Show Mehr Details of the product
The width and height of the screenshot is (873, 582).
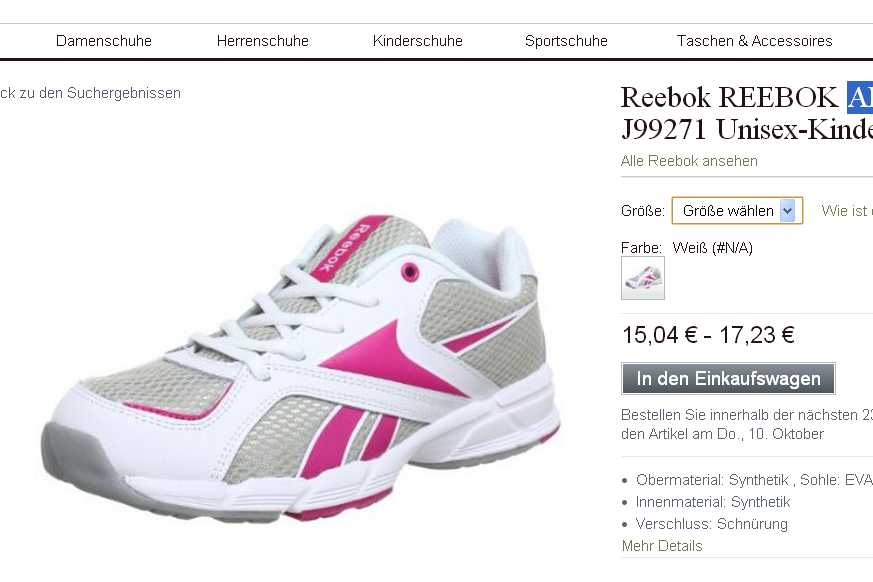(x=662, y=546)
